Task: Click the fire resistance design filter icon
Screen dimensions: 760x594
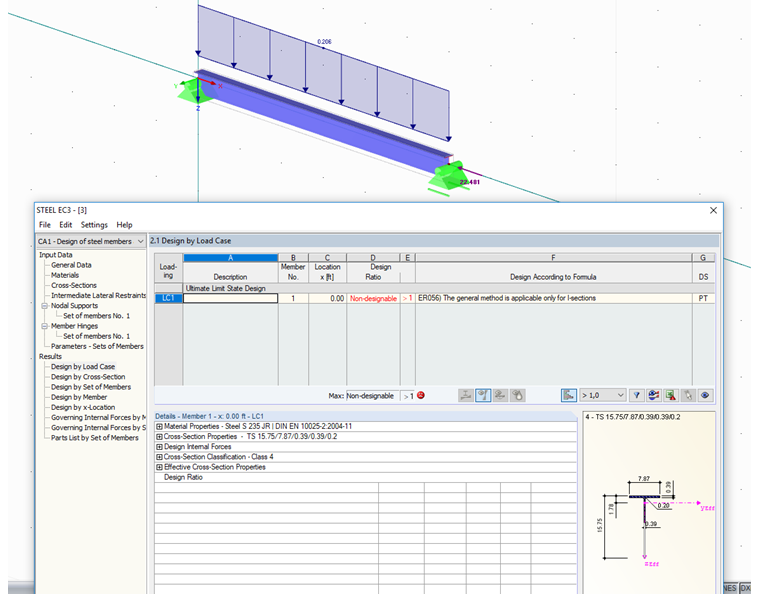Action: coord(518,395)
